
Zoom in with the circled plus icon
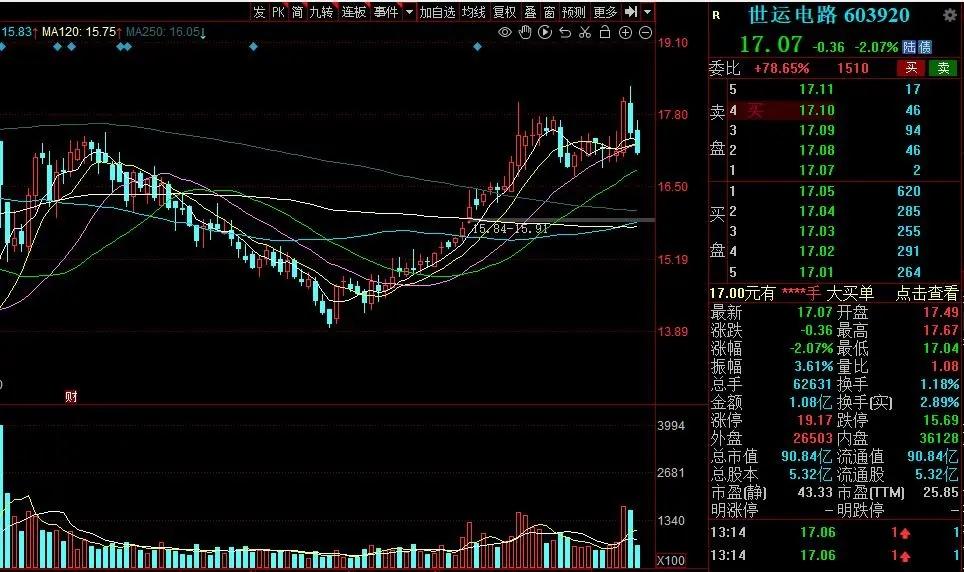(625, 33)
